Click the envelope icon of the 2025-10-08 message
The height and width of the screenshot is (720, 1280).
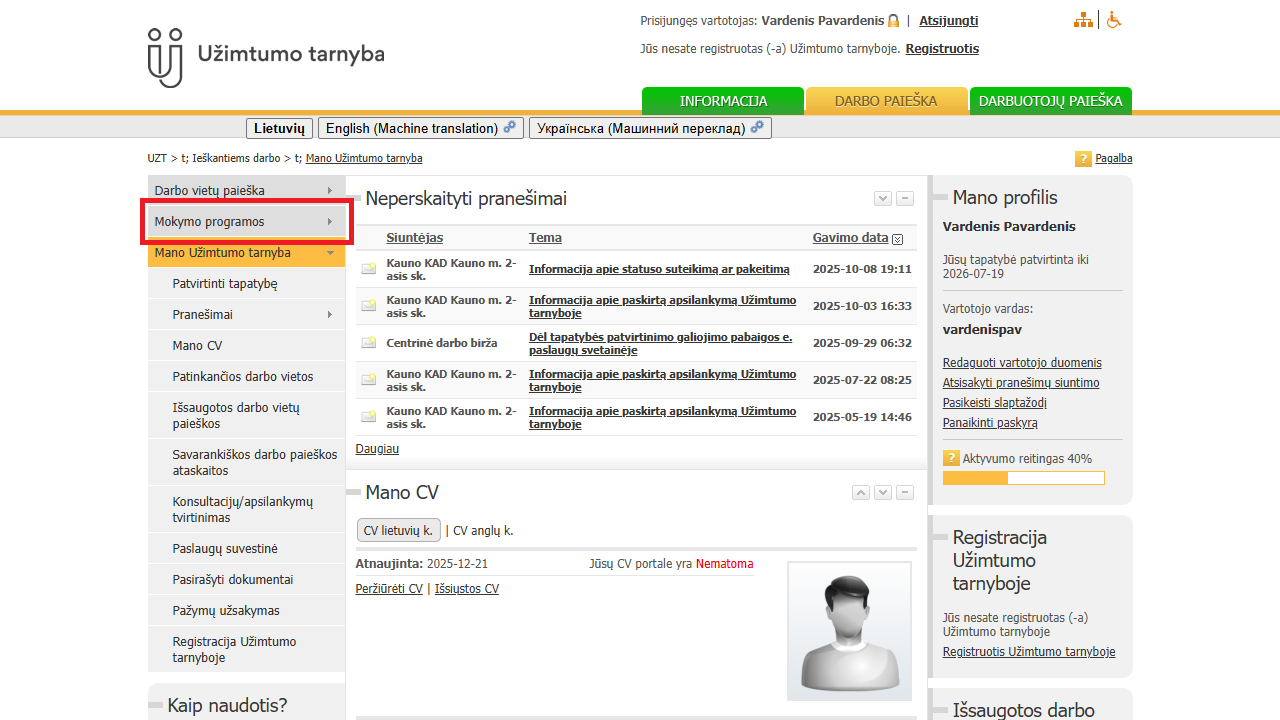pos(369,268)
